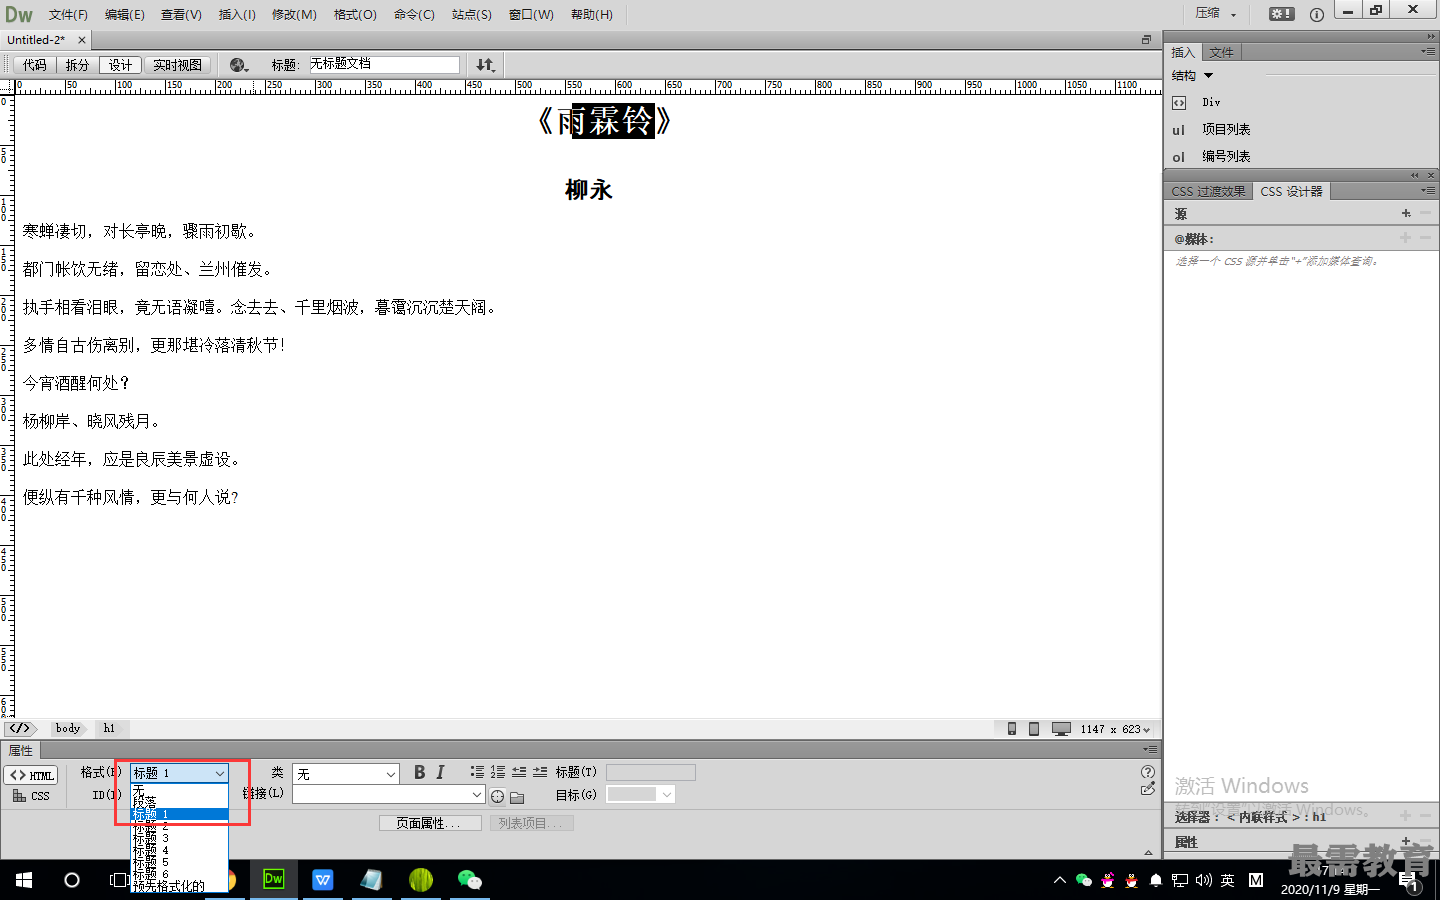Click the indent blockquote icon
Image resolution: width=1440 pixels, height=900 pixels.
(x=540, y=772)
